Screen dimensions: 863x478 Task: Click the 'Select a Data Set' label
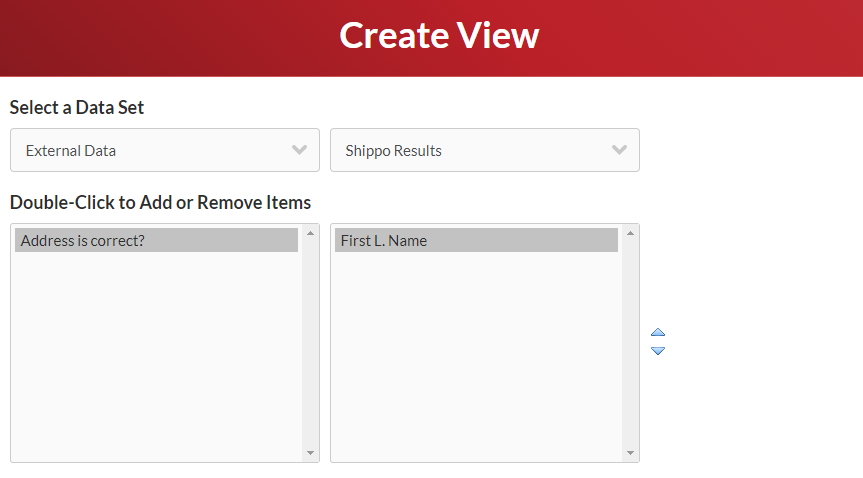[77, 107]
